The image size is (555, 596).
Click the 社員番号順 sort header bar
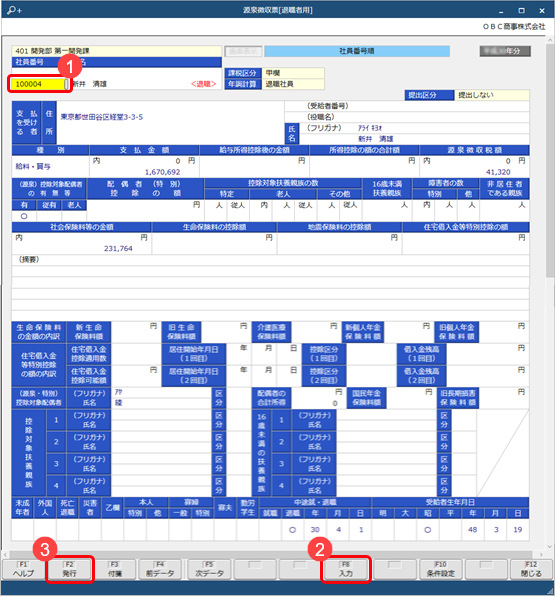[x=357, y=51]
